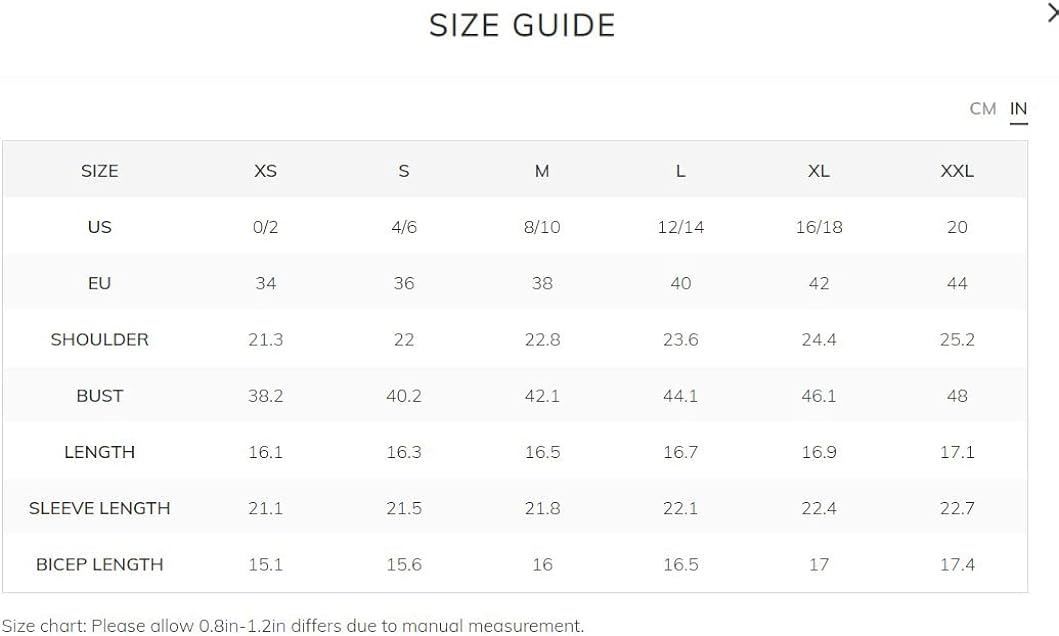
Task: Select the XS column header
Action: point(265,171)
